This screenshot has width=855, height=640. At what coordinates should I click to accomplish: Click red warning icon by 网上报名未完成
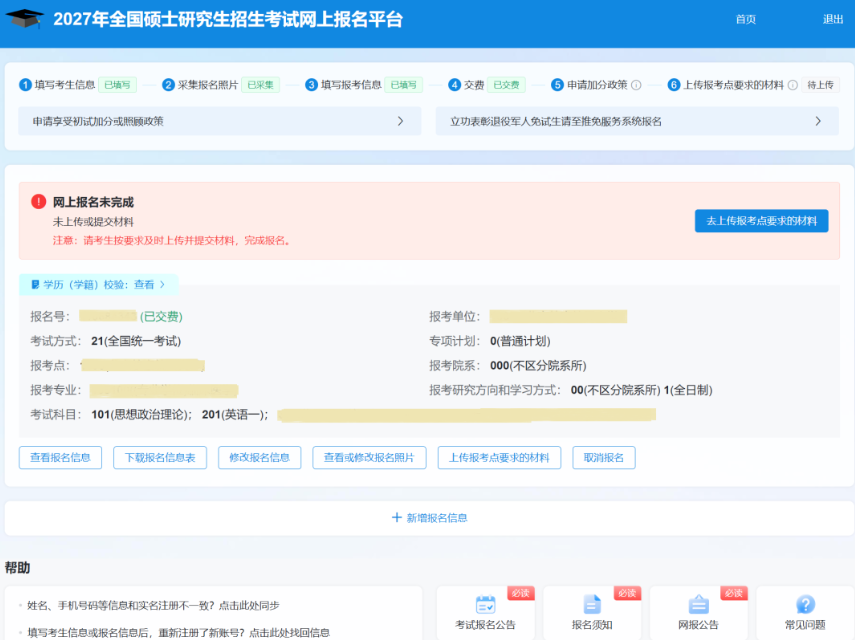click(39, 202)
